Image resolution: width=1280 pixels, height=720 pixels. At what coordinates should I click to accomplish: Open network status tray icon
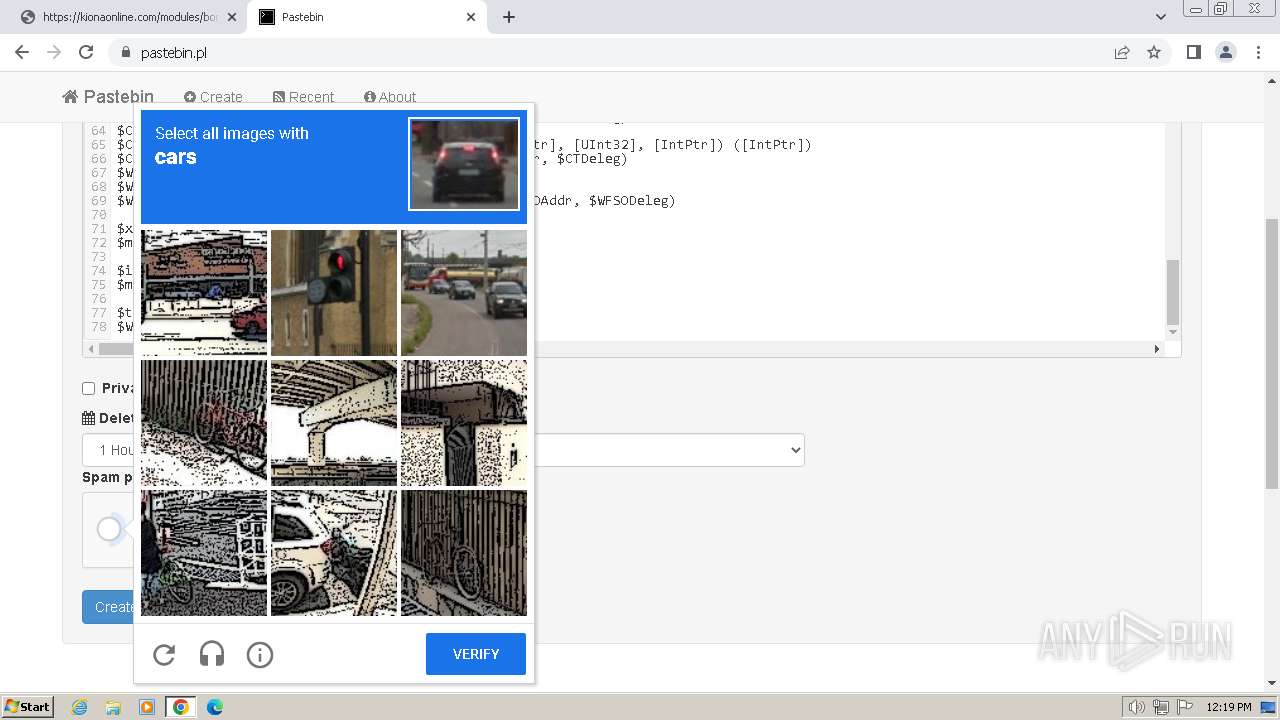tap(1161, 707)
